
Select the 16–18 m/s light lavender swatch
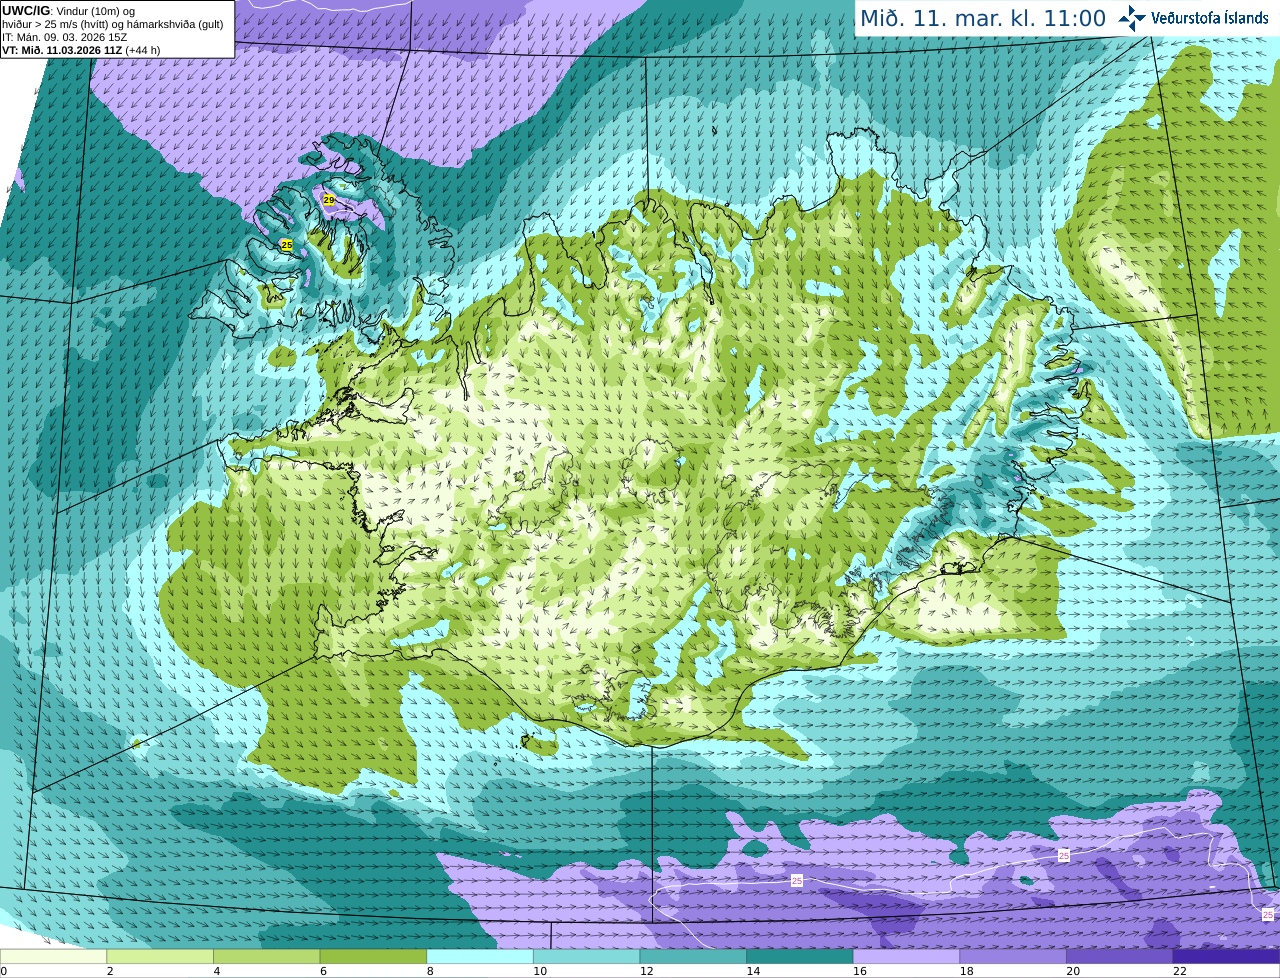tap(906, 957)
